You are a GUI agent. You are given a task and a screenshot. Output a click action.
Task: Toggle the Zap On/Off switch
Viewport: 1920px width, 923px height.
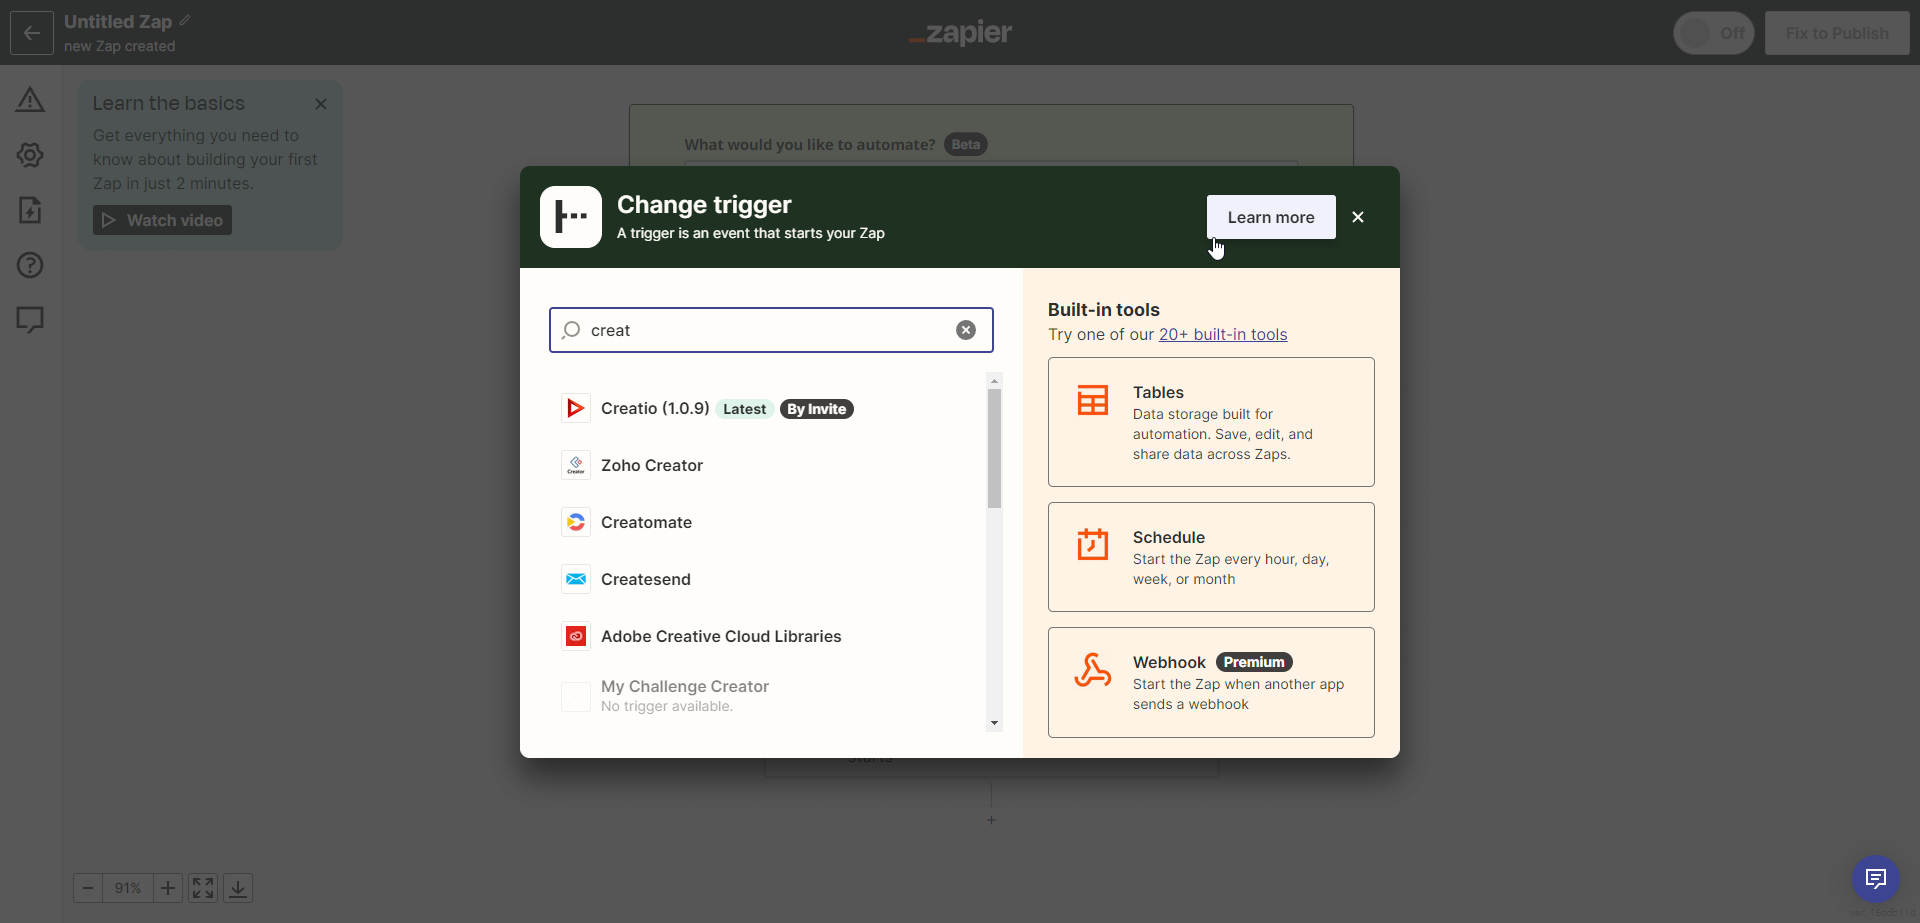(1714, 33)
